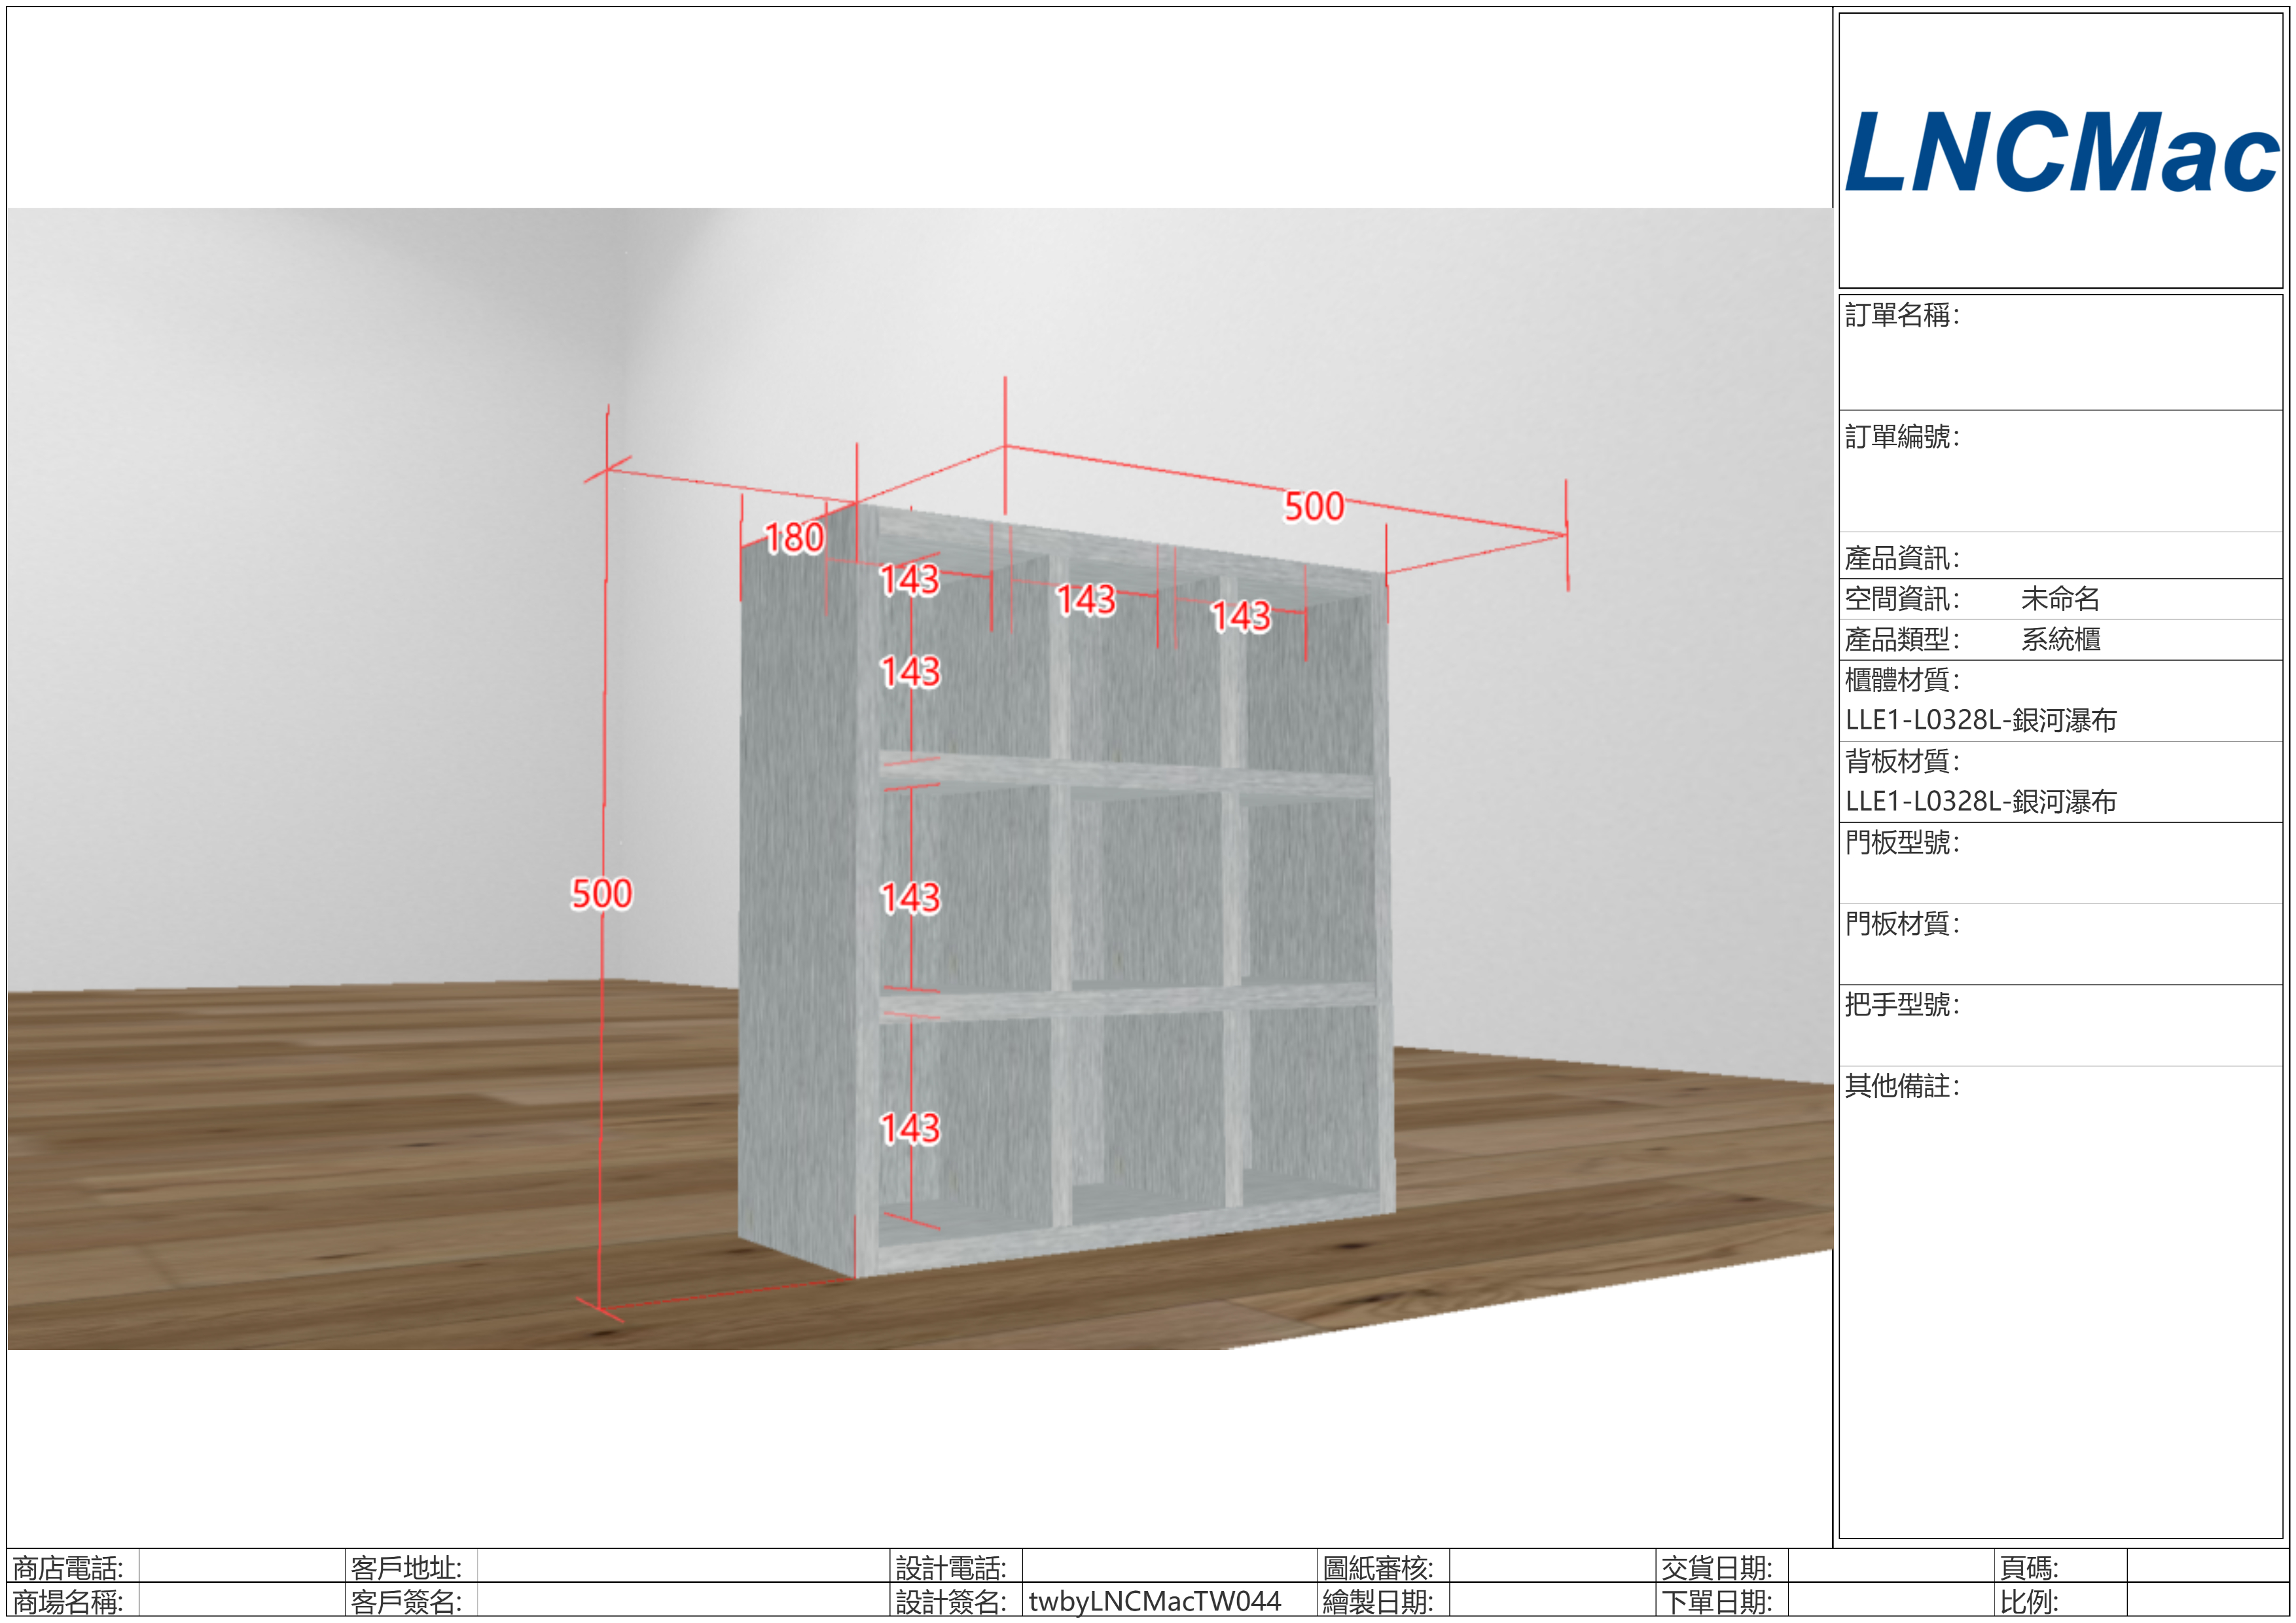This screenshot has height=1623, width=2296.
Task: Click the 系統櫃 product type value
Action: click(x=2060, y=639)
